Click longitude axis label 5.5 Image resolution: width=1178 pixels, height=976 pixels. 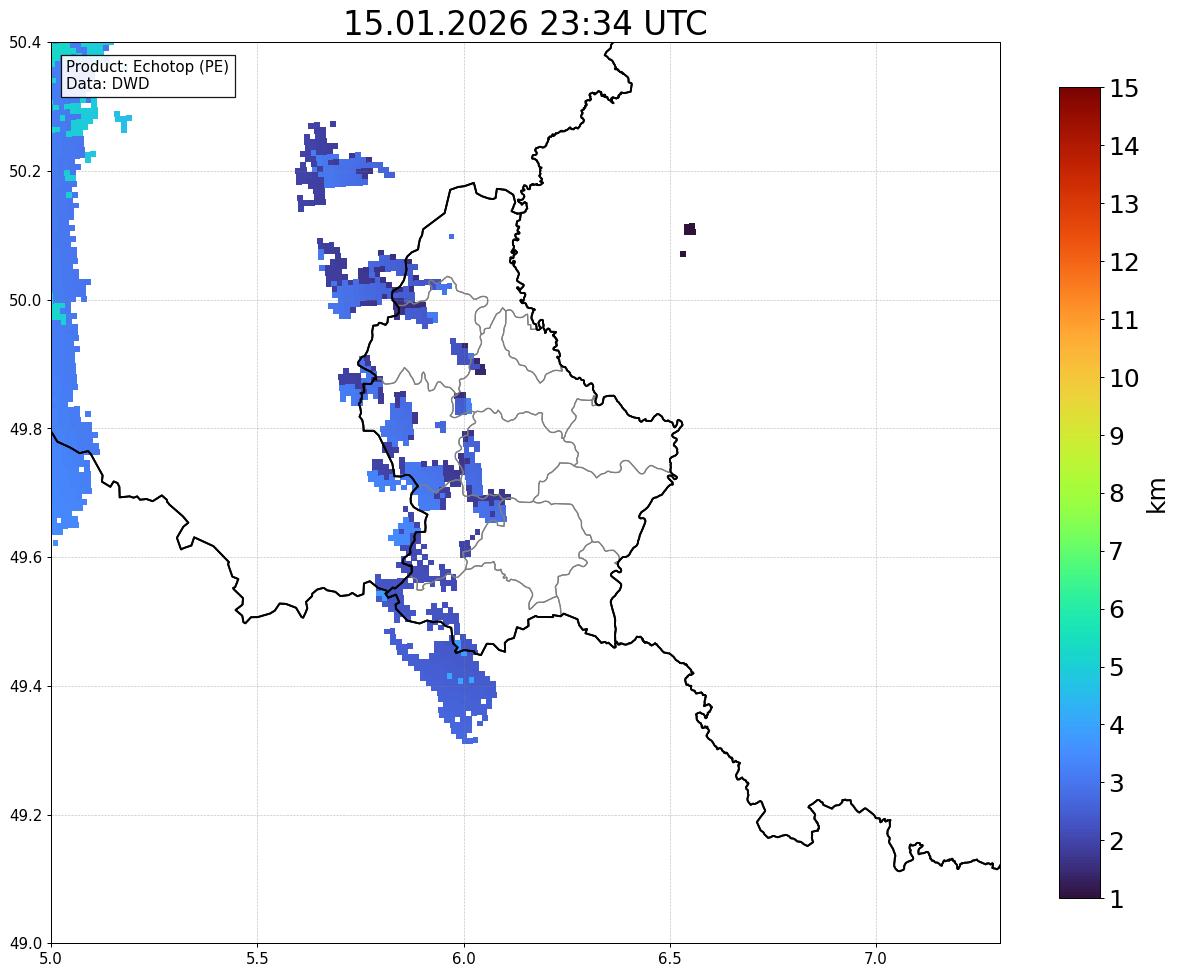tap(258, 959)
